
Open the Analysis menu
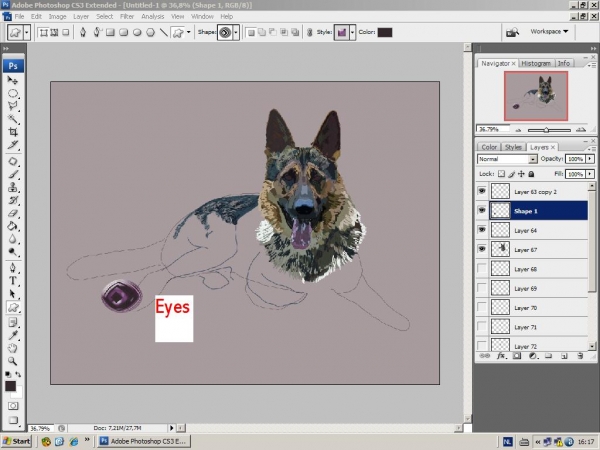point(152,16)
